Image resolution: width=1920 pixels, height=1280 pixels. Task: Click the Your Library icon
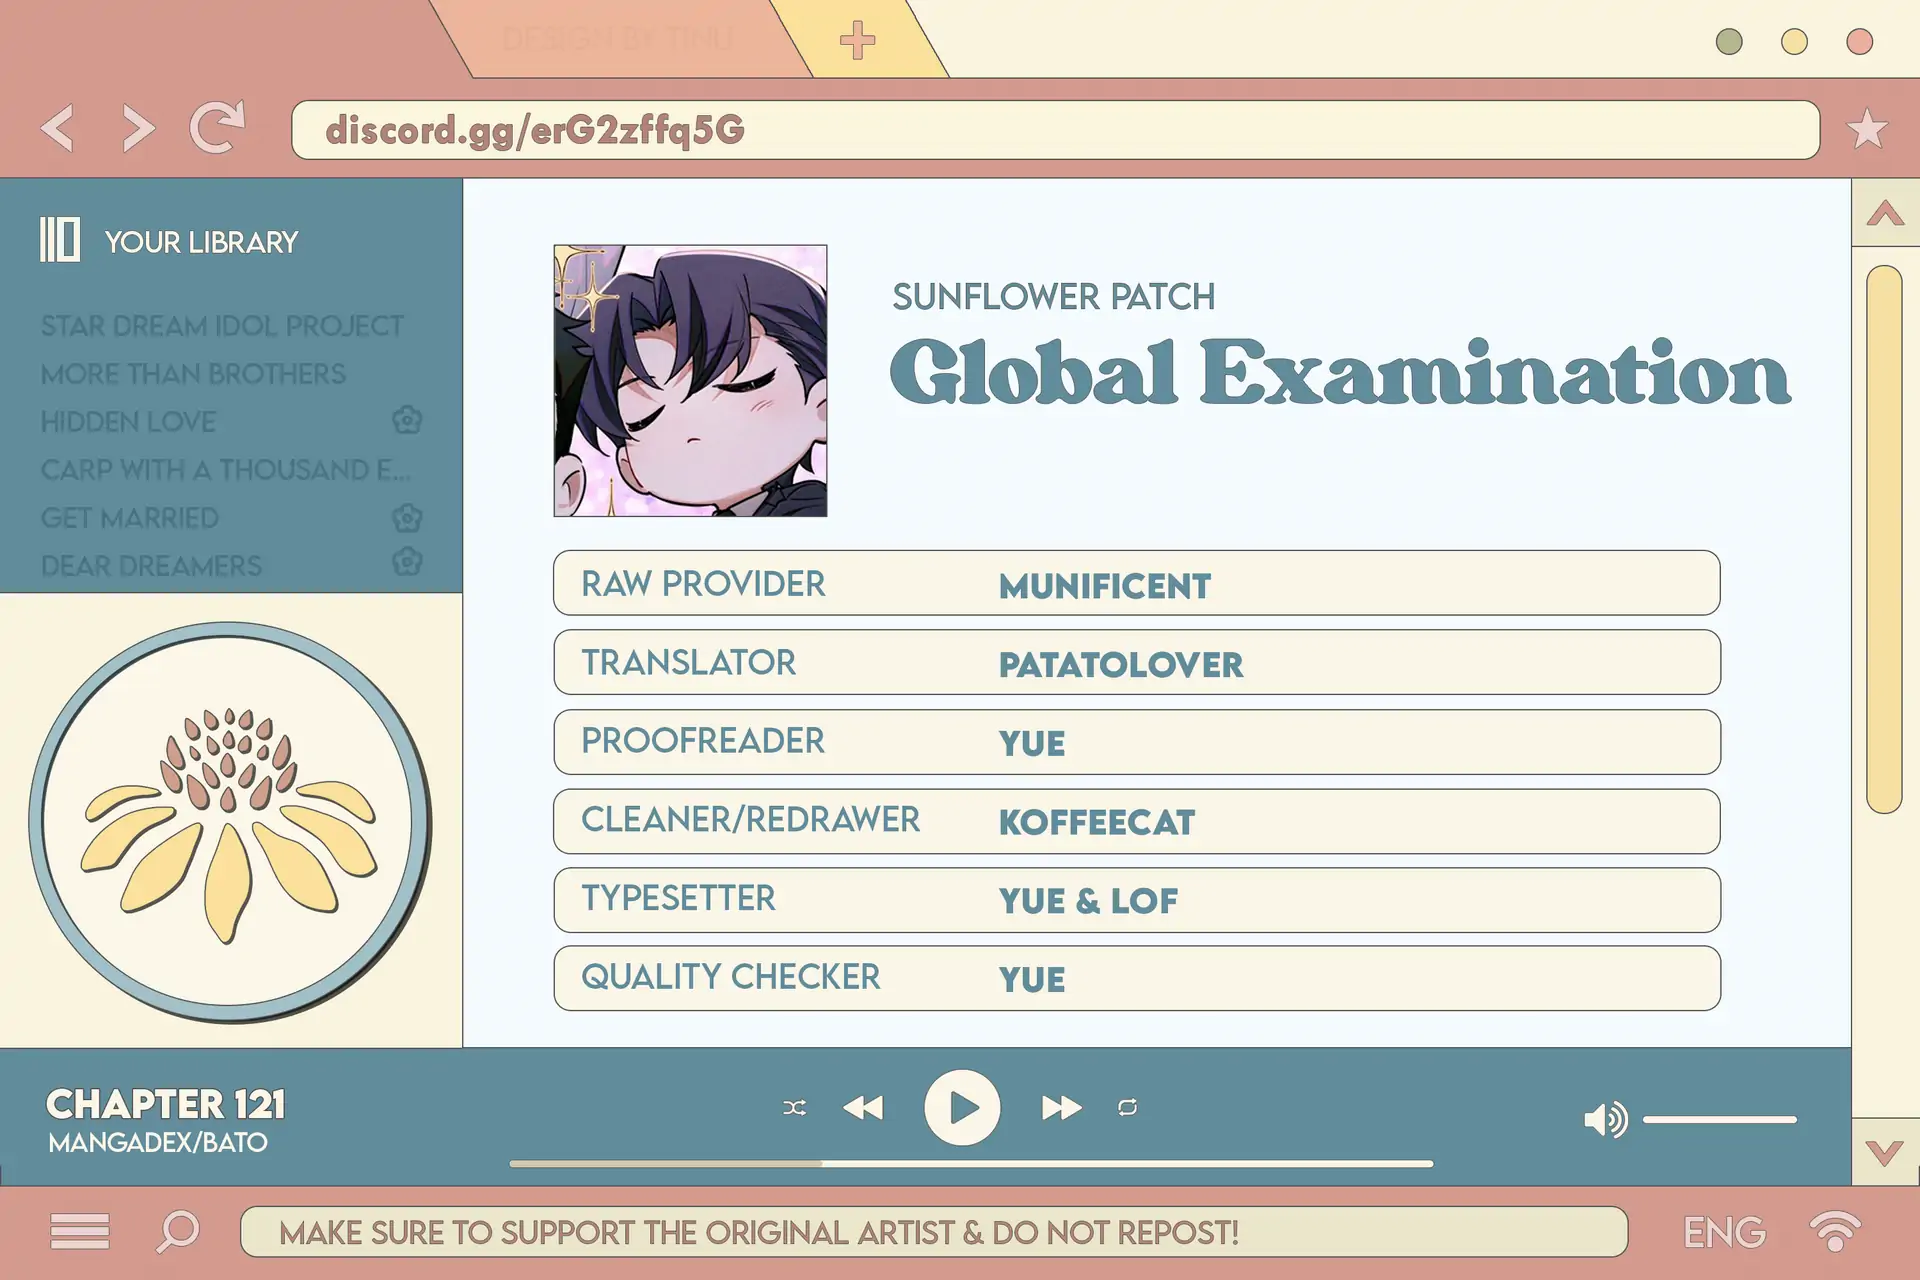60,241
